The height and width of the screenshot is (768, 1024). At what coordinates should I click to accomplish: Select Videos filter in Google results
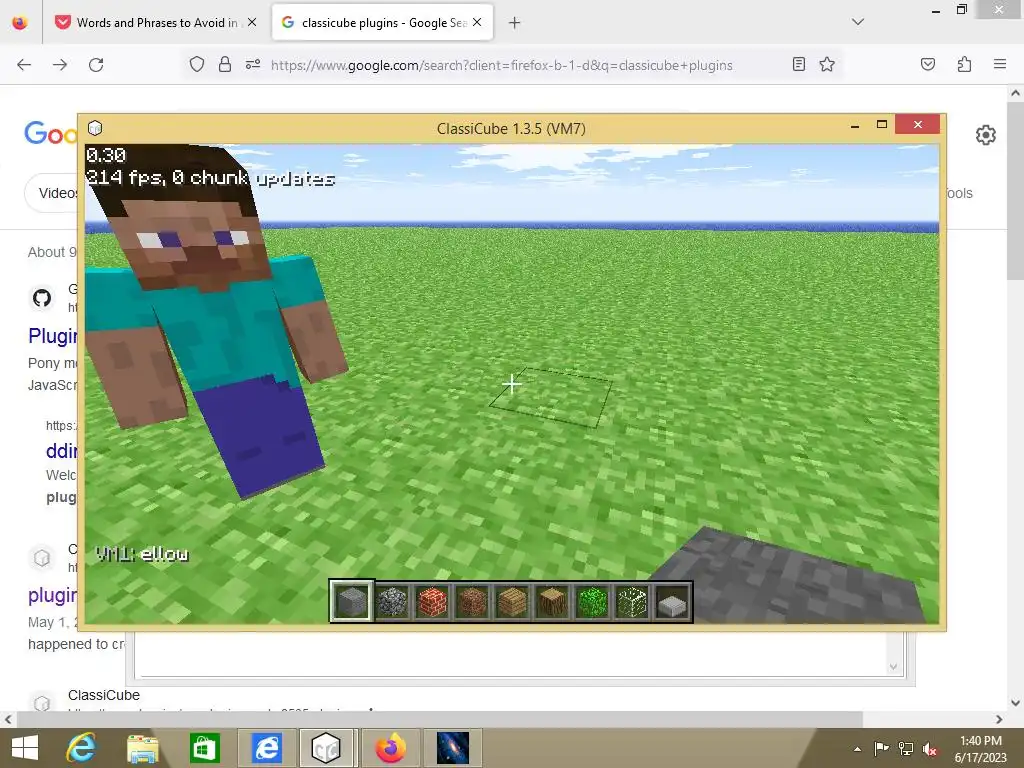pos(57,193)
